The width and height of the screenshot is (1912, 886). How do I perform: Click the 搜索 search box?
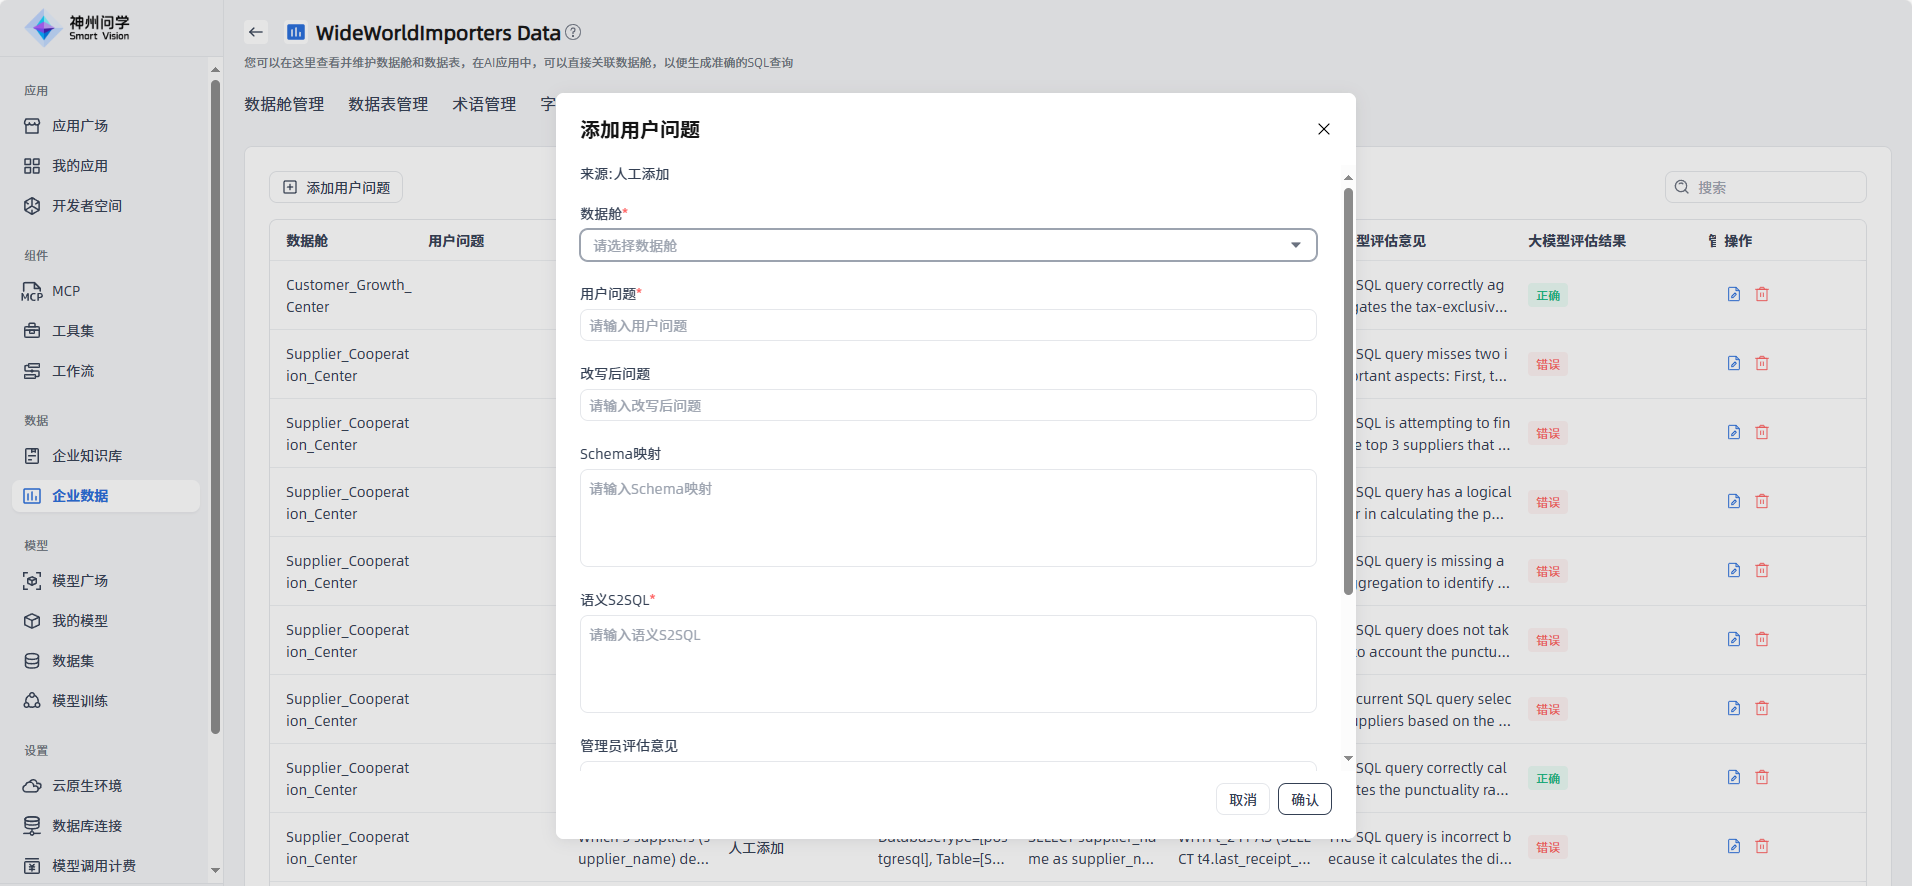[x=1775, y=187]
